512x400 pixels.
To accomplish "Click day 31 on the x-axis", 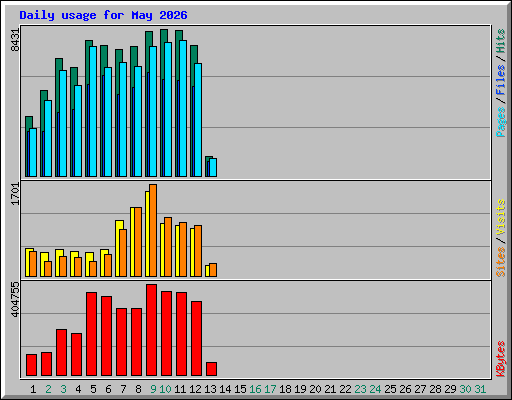I will coord(480,389).
